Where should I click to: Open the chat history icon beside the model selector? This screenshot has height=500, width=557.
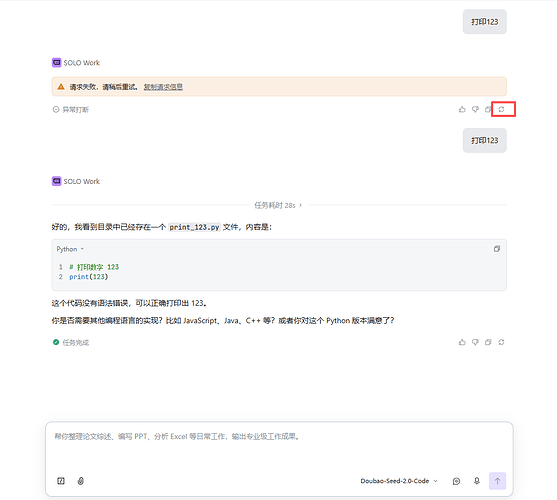pyautogui.click(x=456, y=481)
